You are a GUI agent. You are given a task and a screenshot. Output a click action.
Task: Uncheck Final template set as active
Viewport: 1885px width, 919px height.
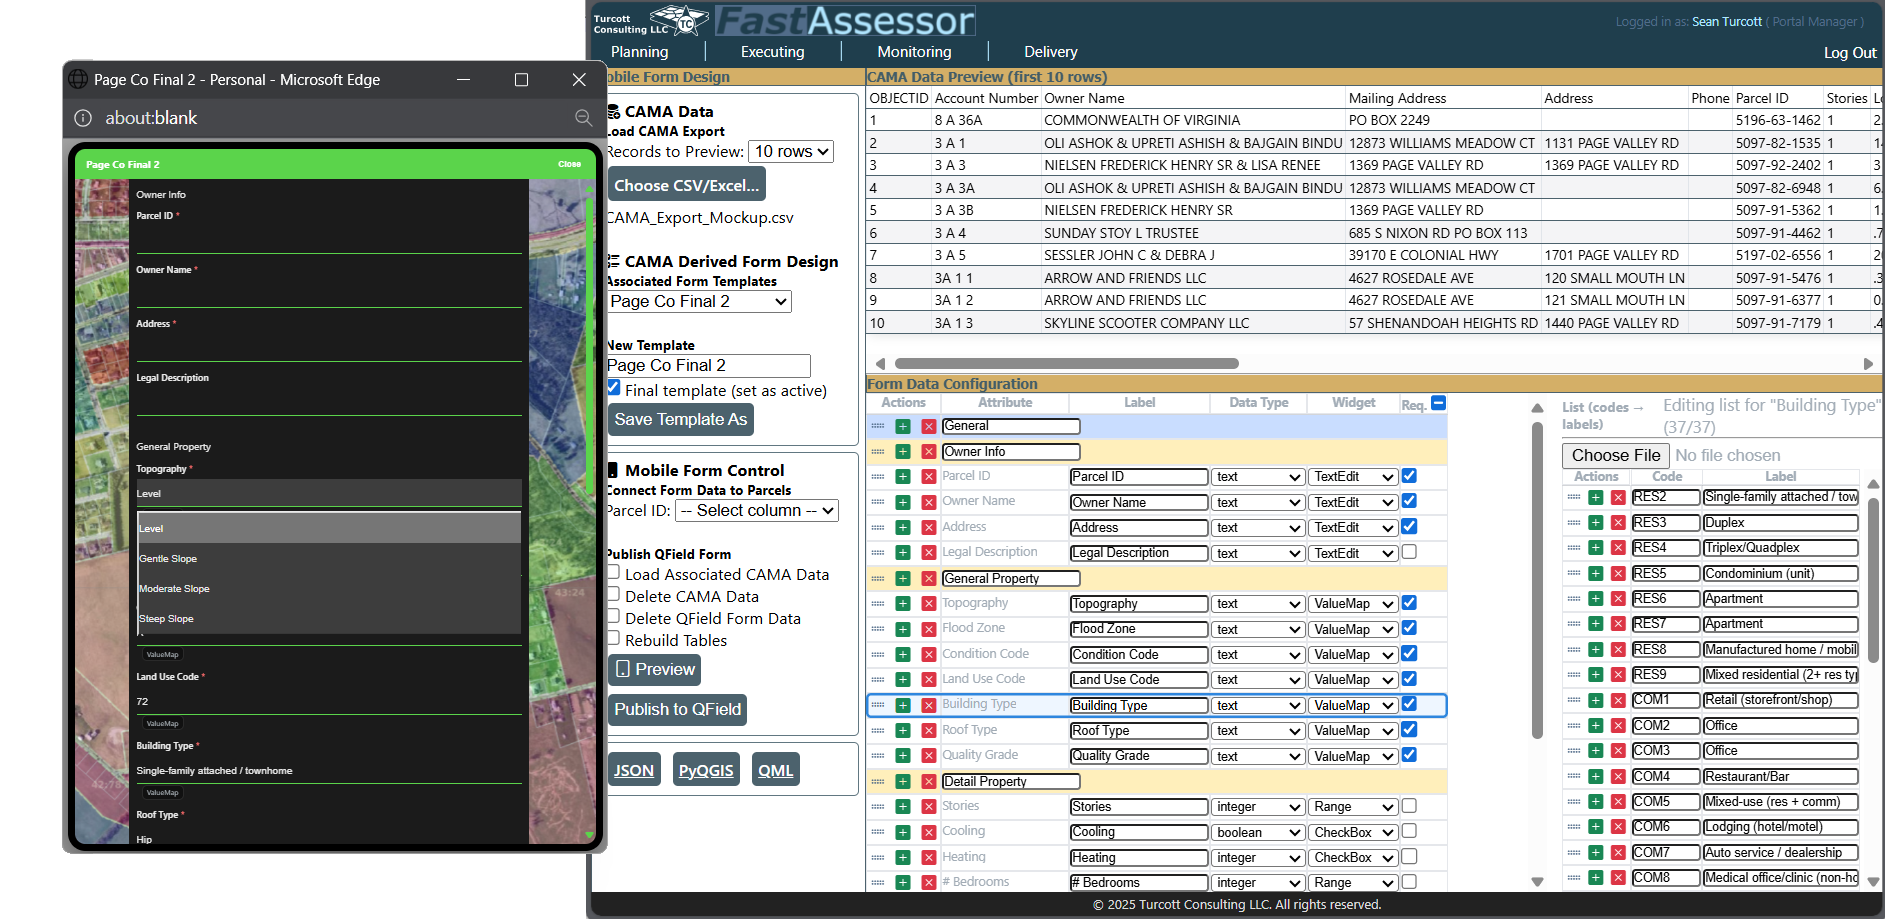tap(614, 389)
